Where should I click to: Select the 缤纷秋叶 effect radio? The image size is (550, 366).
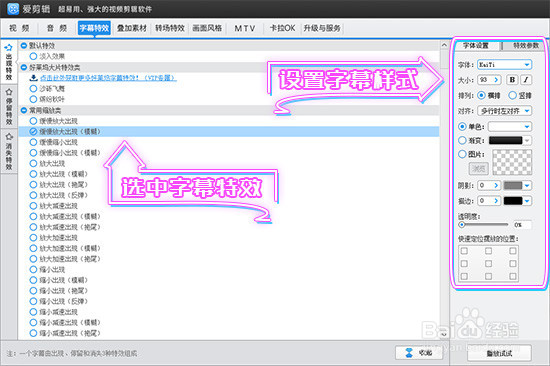(33, 99)
